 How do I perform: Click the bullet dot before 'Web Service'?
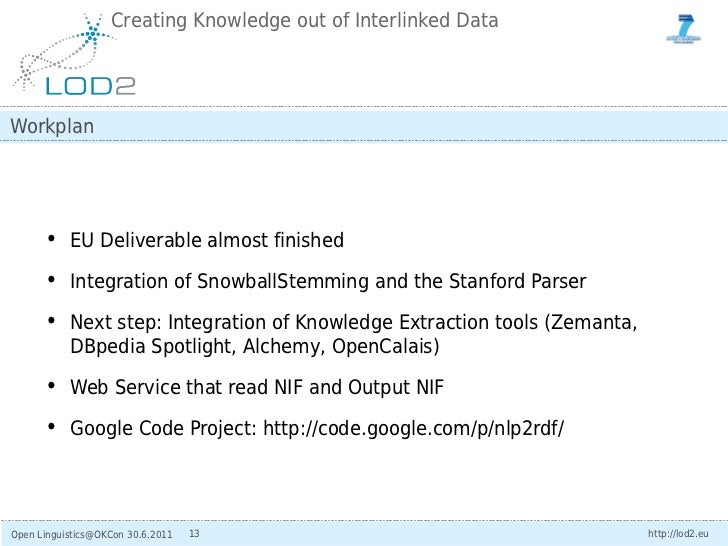[49, 387]
